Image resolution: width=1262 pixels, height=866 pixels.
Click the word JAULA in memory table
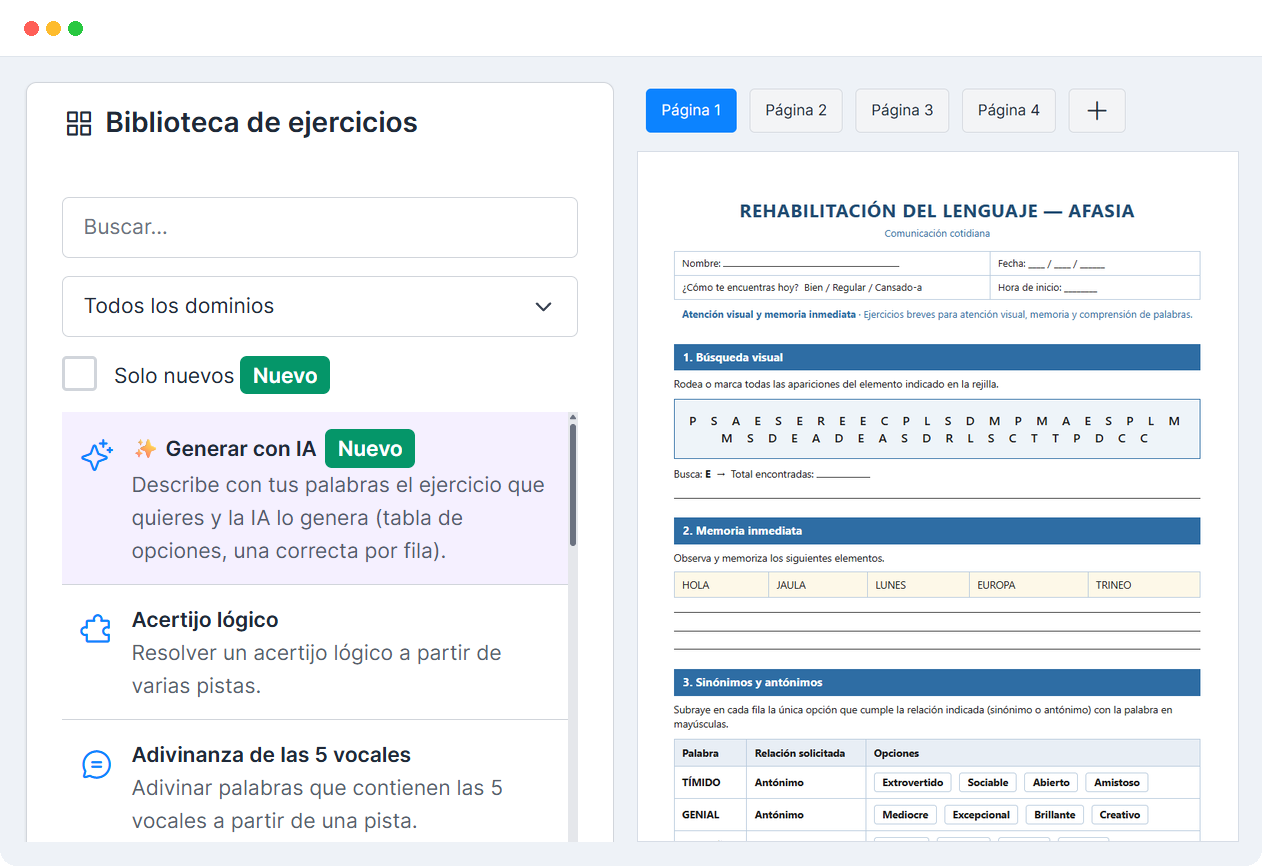click(x=791, y=585)
